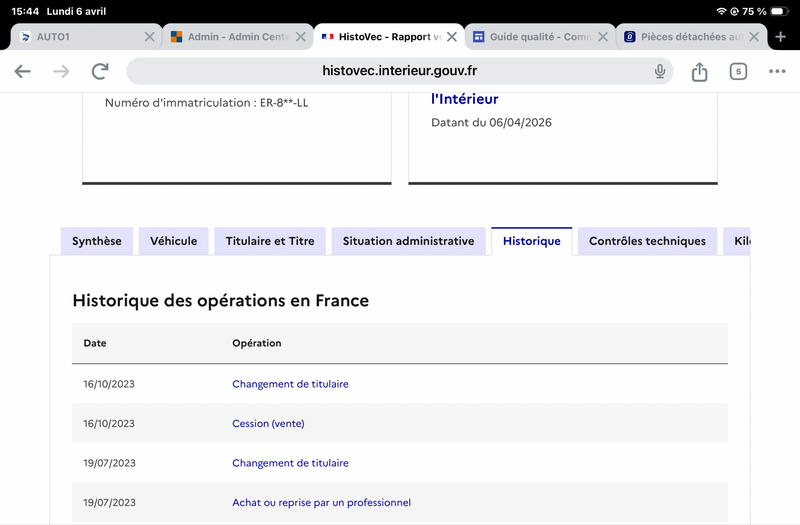This screenshot has width=800, height=525.
Task: Tap the forward navigation arrow
Action: click(61, 72)
